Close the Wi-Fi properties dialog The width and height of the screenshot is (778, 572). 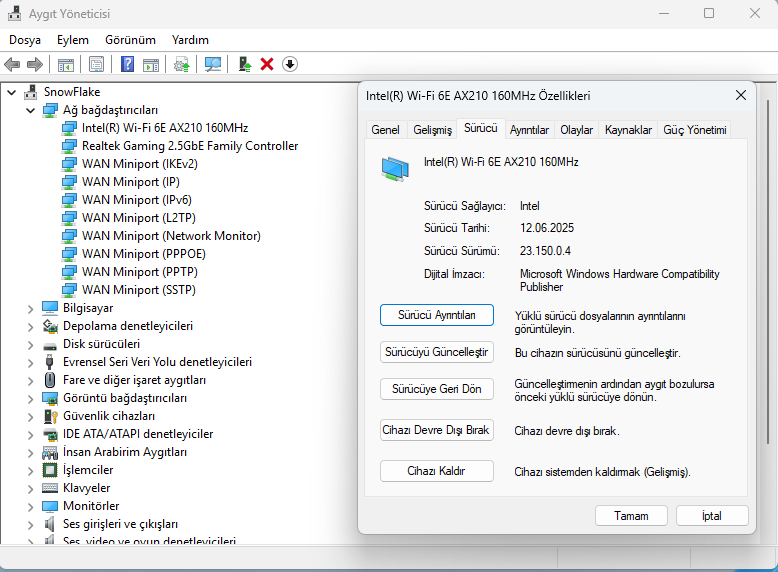(x=740, y=95)
